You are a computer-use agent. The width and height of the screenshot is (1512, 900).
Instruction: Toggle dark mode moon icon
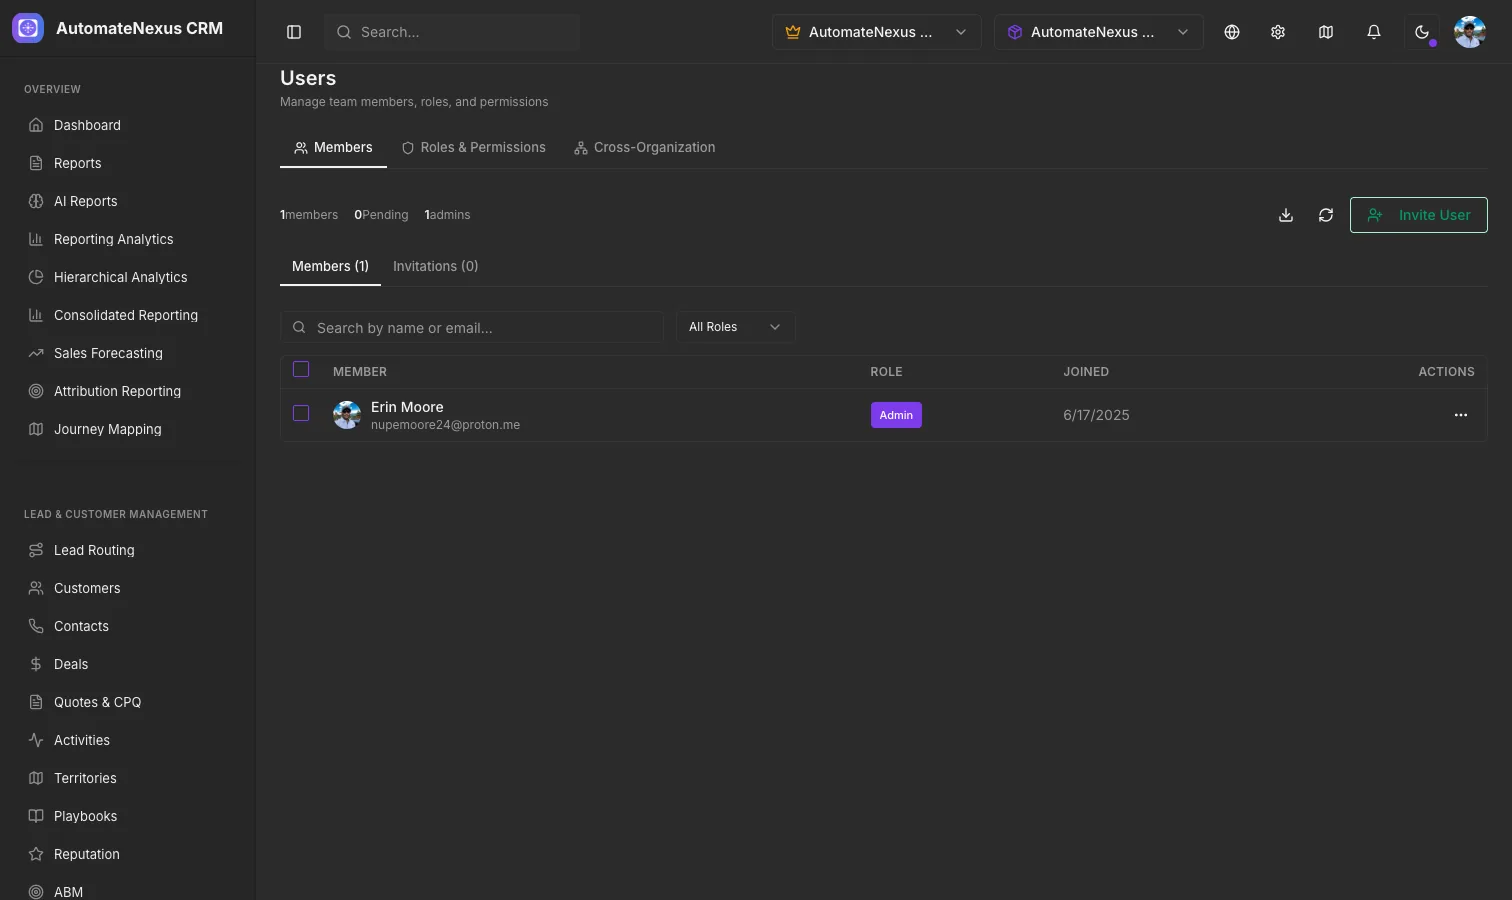click(x=1422, y=32)
